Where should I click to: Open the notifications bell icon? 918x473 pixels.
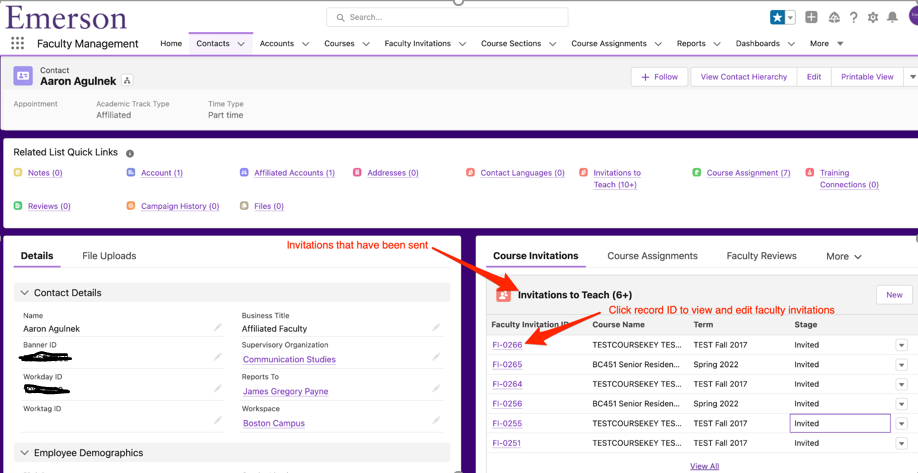892,18
